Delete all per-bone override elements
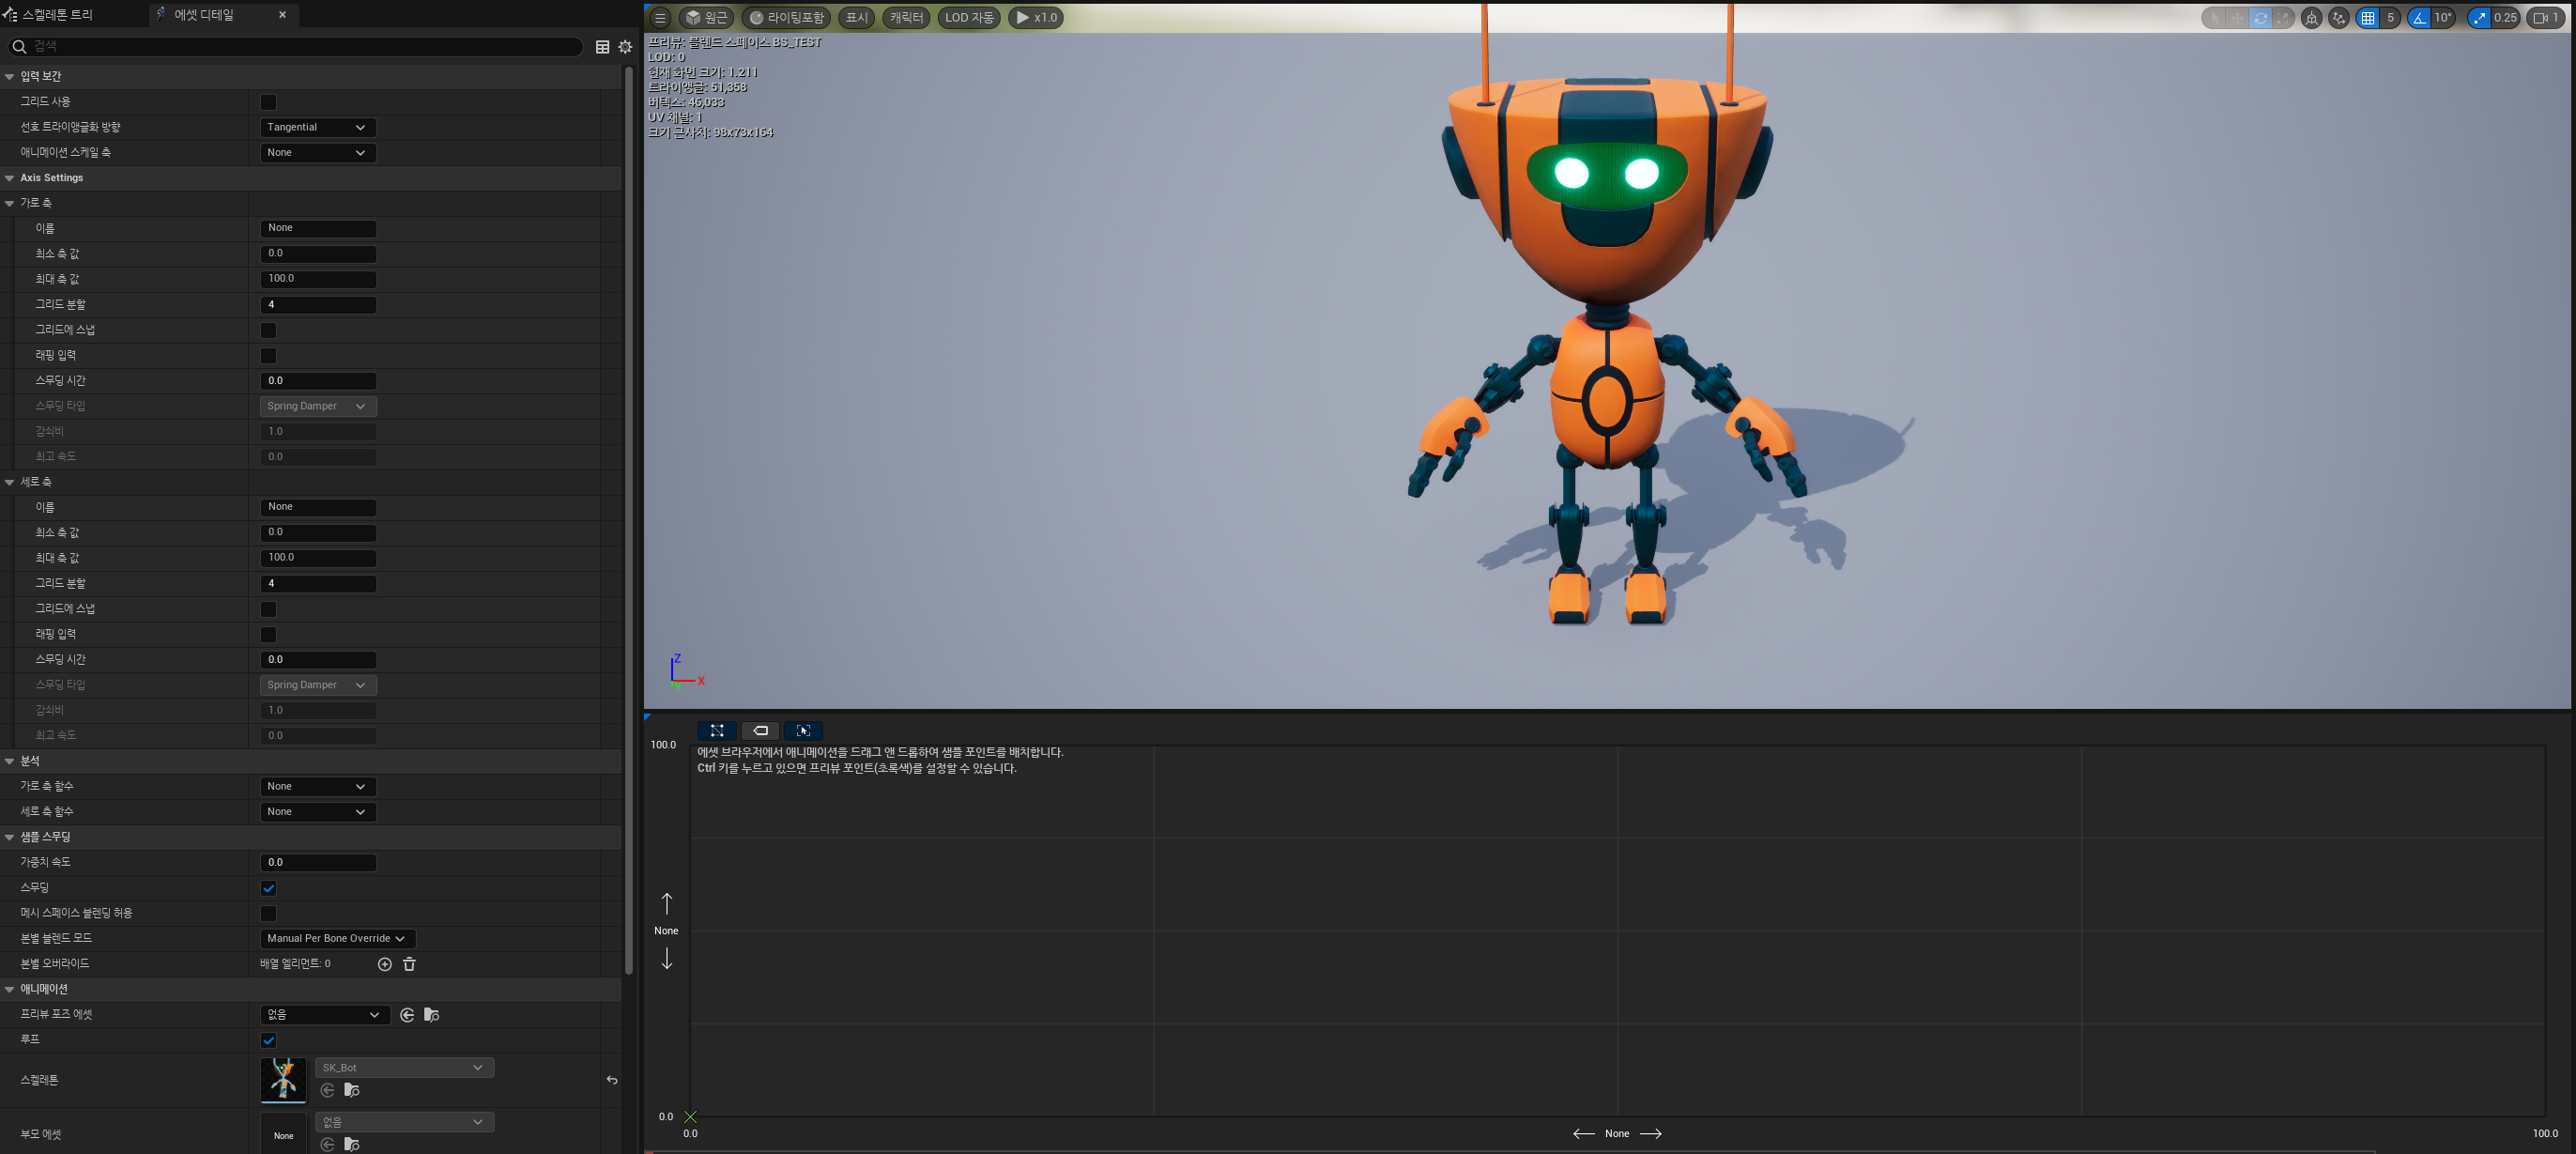This screenshot has width=2576, height=1154. [409, 964]
